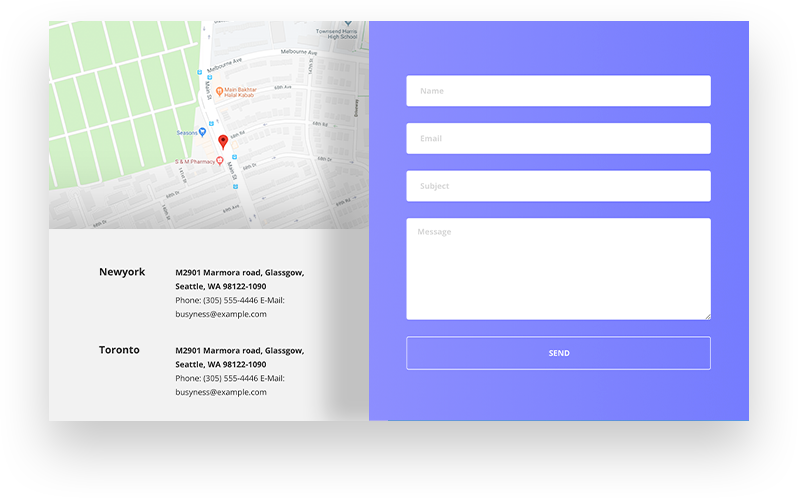Click inside the Message text area

[558, 269]
